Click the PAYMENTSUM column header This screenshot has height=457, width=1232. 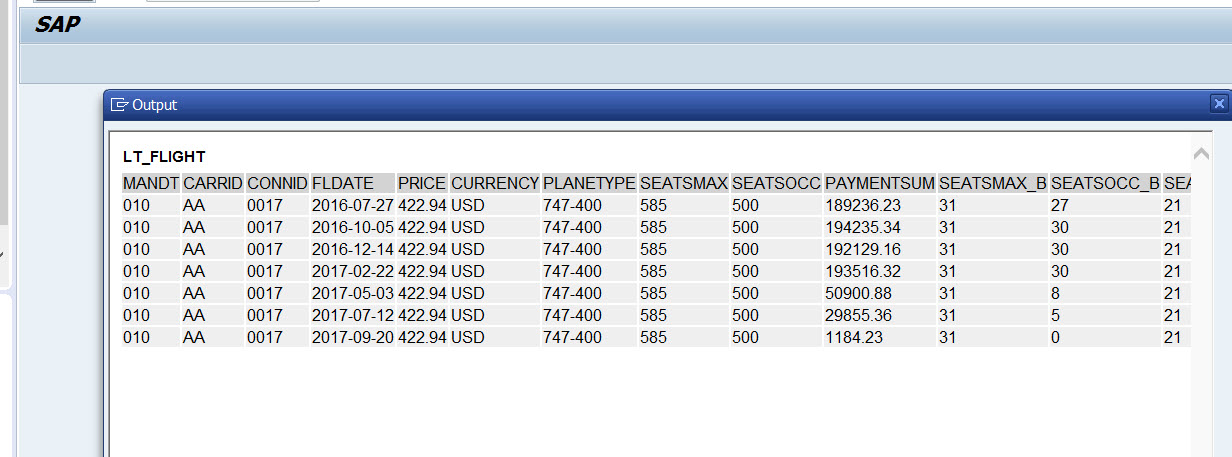(880, 183)
